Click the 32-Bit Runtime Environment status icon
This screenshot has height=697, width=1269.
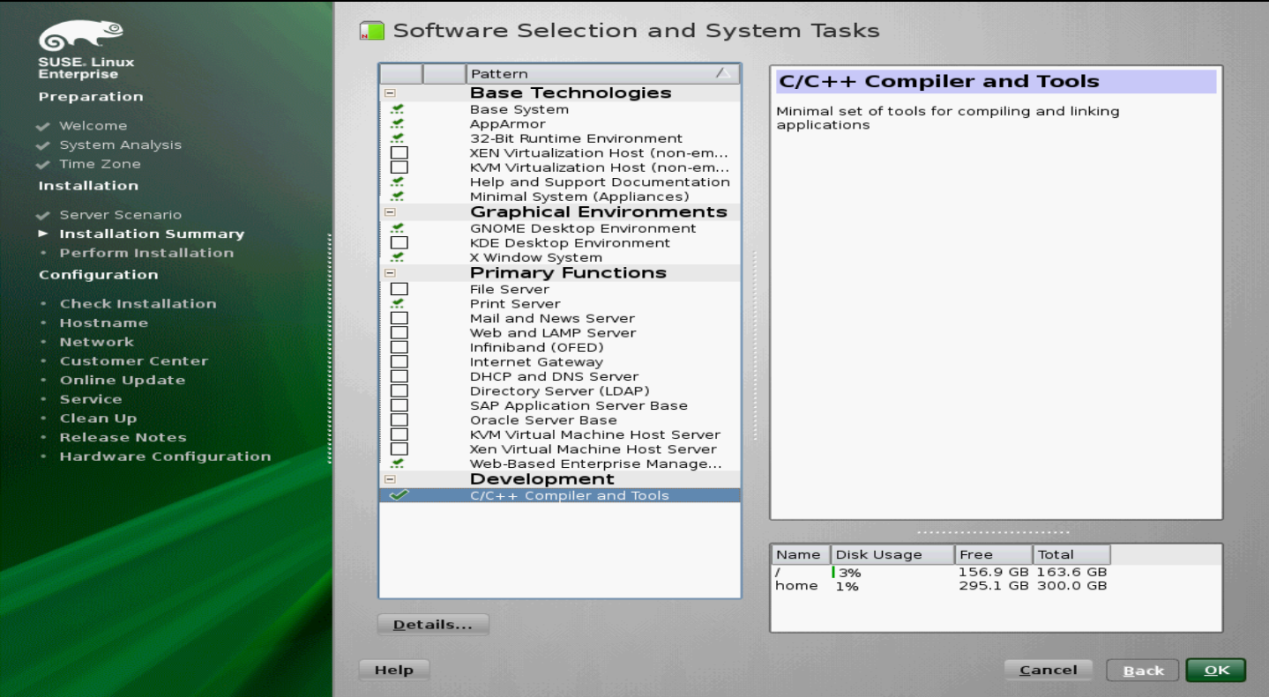(x=399, y=139)
